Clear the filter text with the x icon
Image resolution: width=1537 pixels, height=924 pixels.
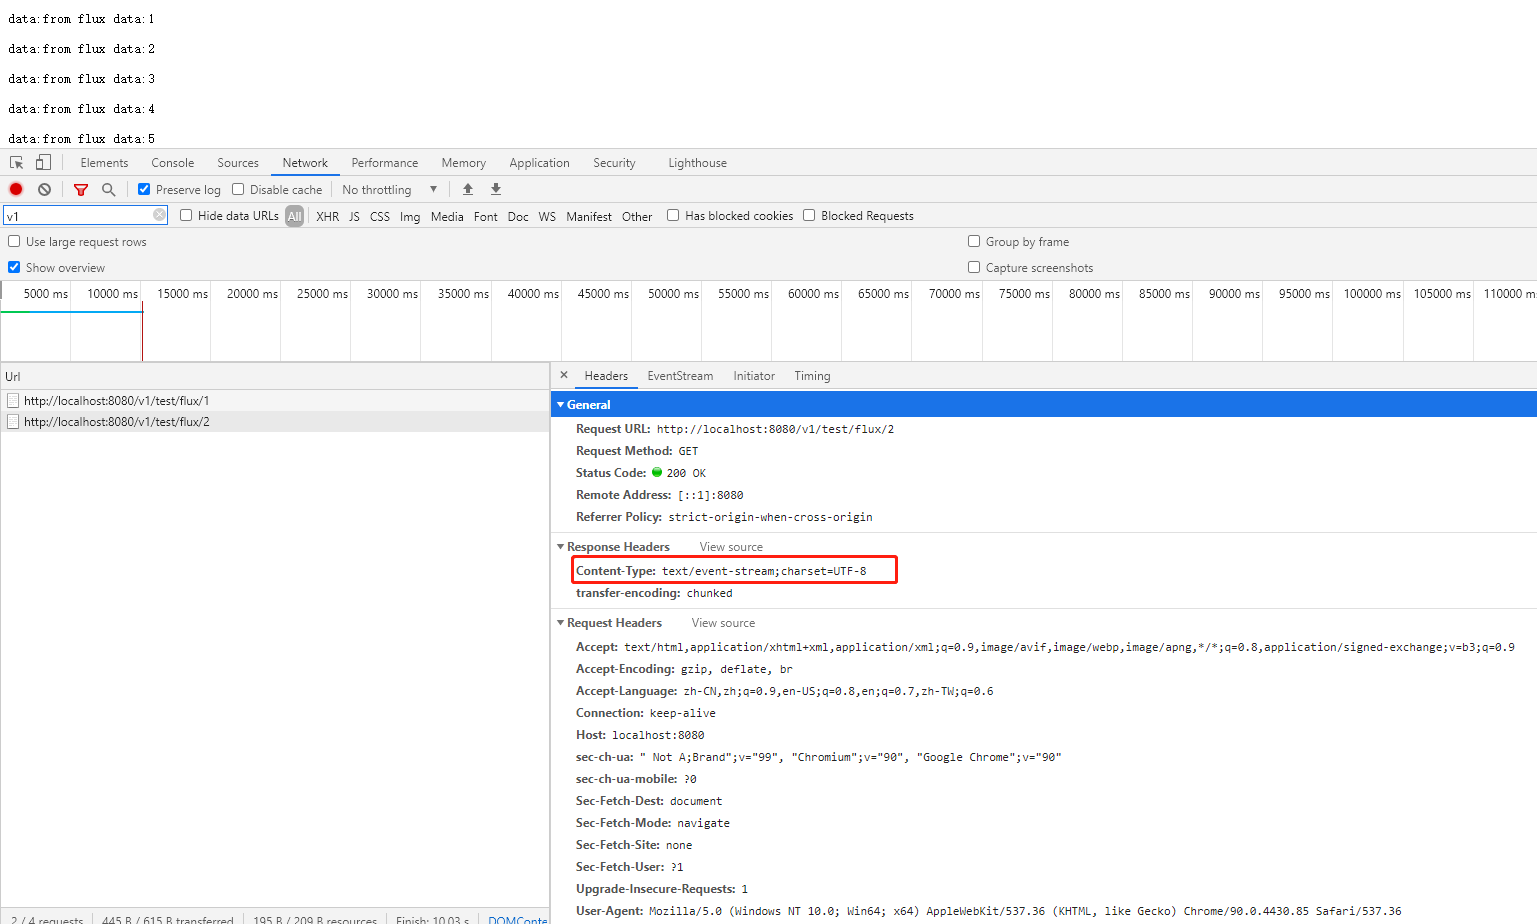159,215
